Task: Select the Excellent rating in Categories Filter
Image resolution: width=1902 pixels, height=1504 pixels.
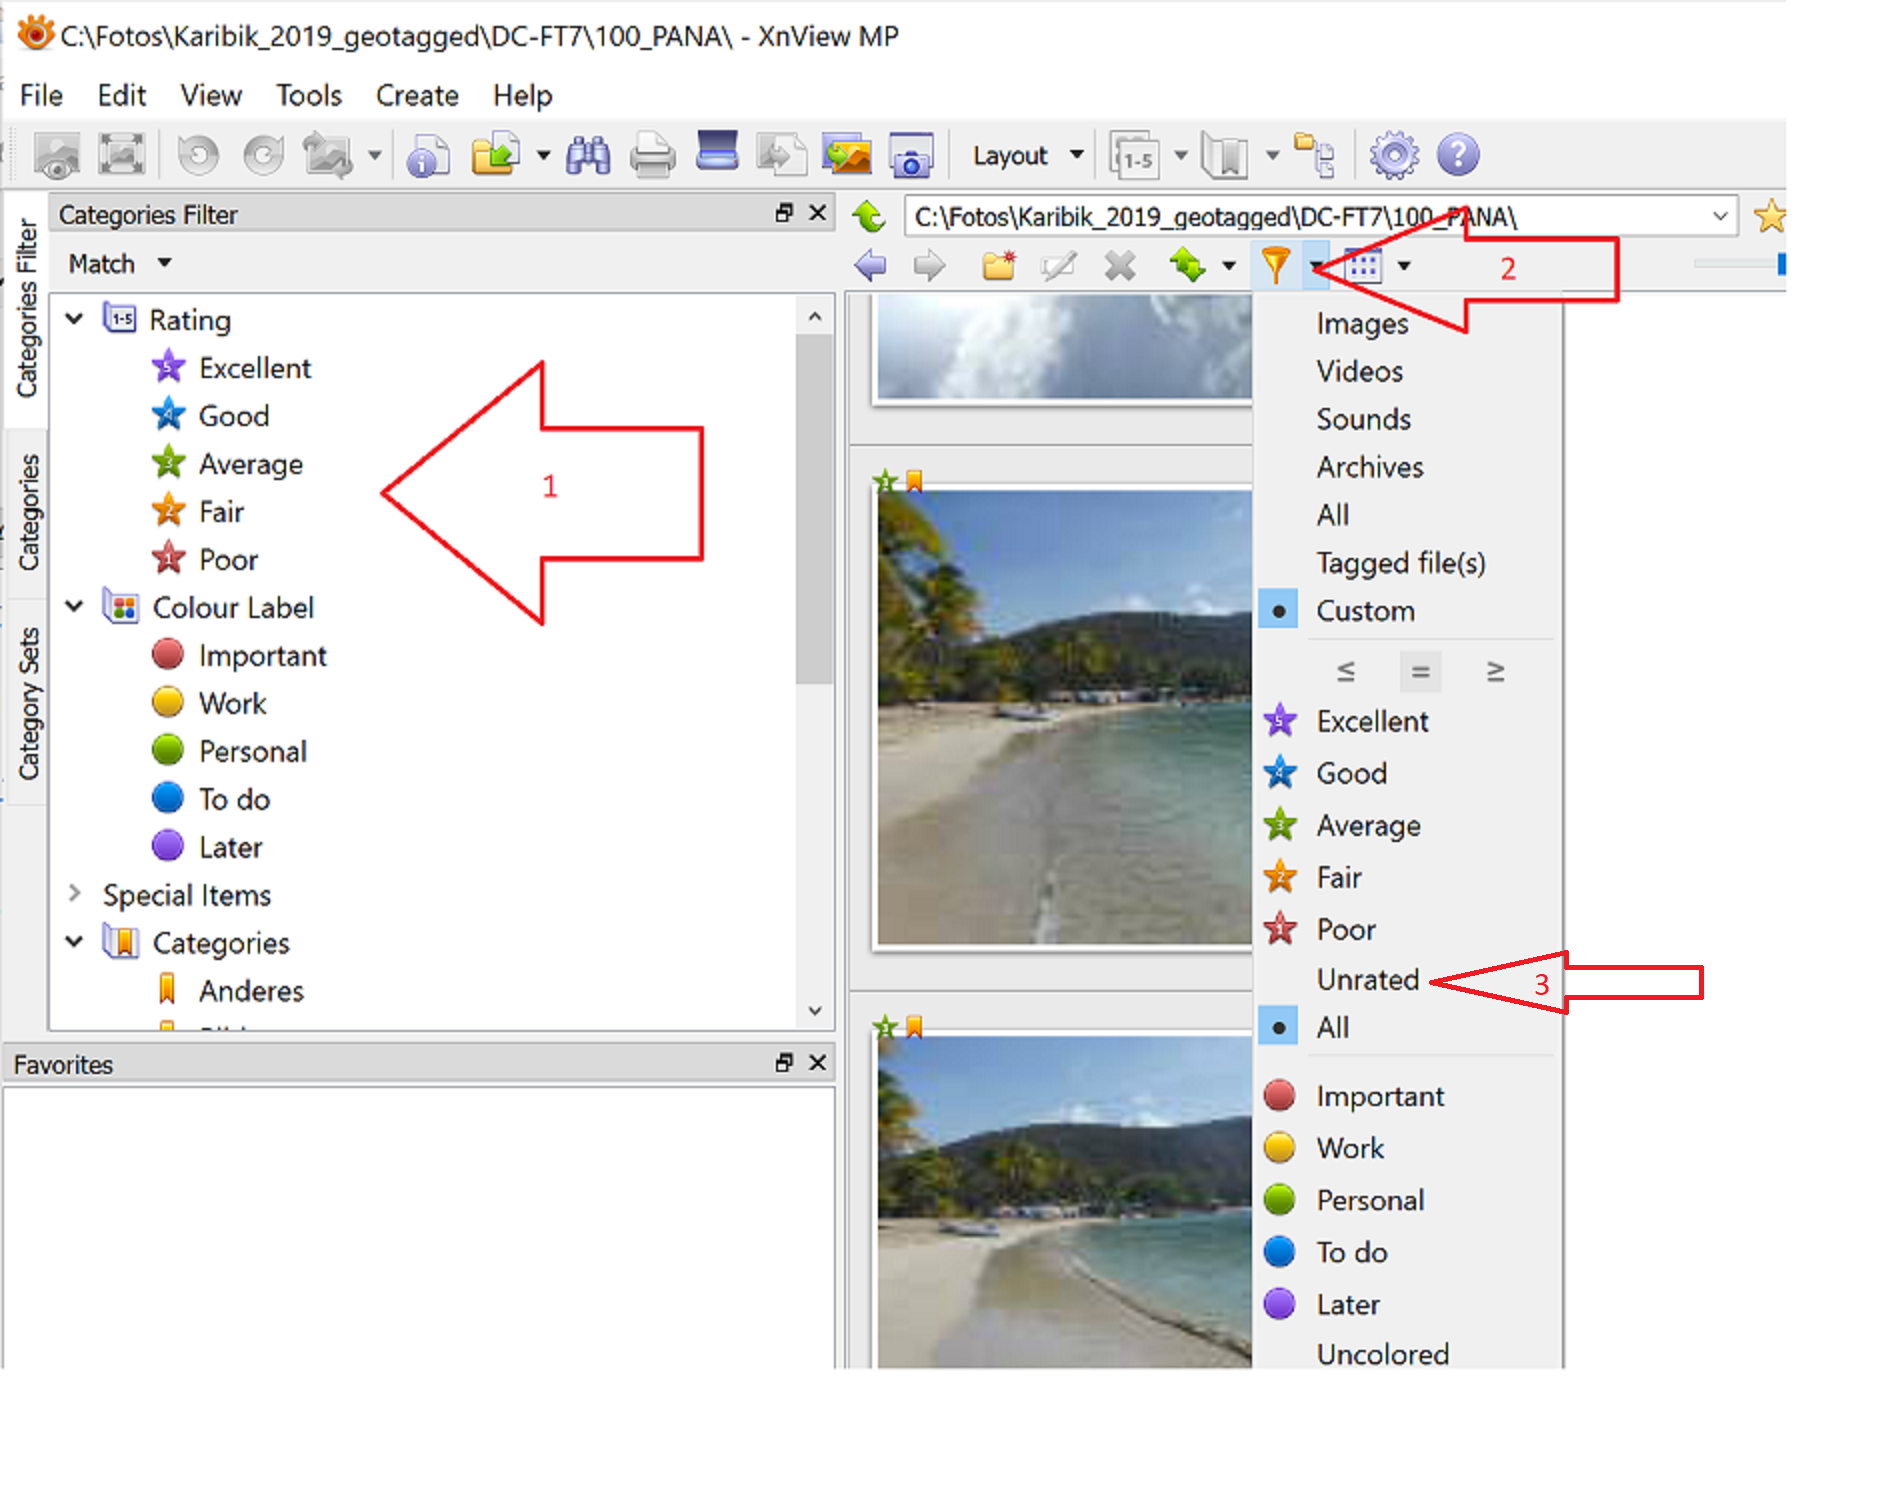Action: coord(254,368)
